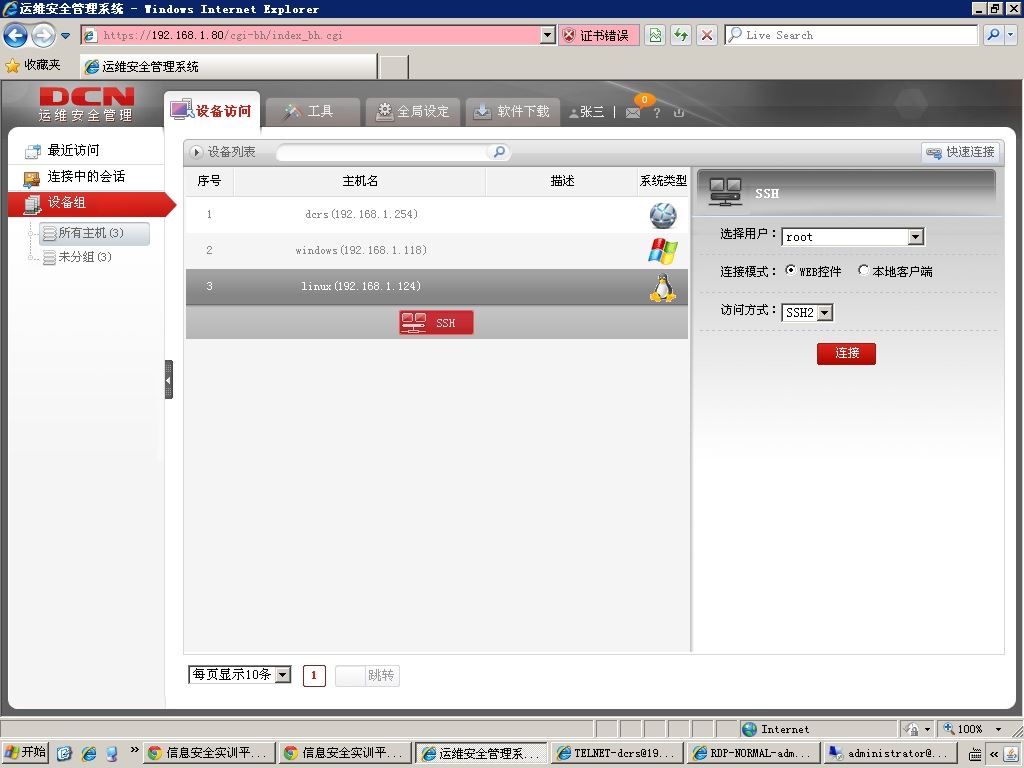Switch to the TELNET-dcrs taskbar window
Screen dimensions: 1024x768
pos(617,753)
